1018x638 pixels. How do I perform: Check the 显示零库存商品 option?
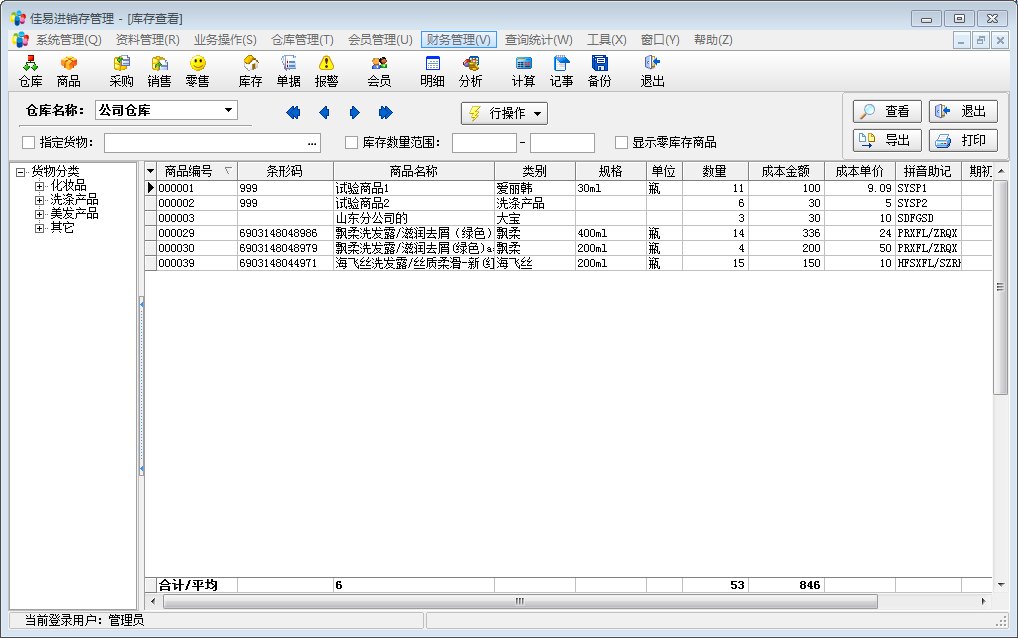point(621,142)
